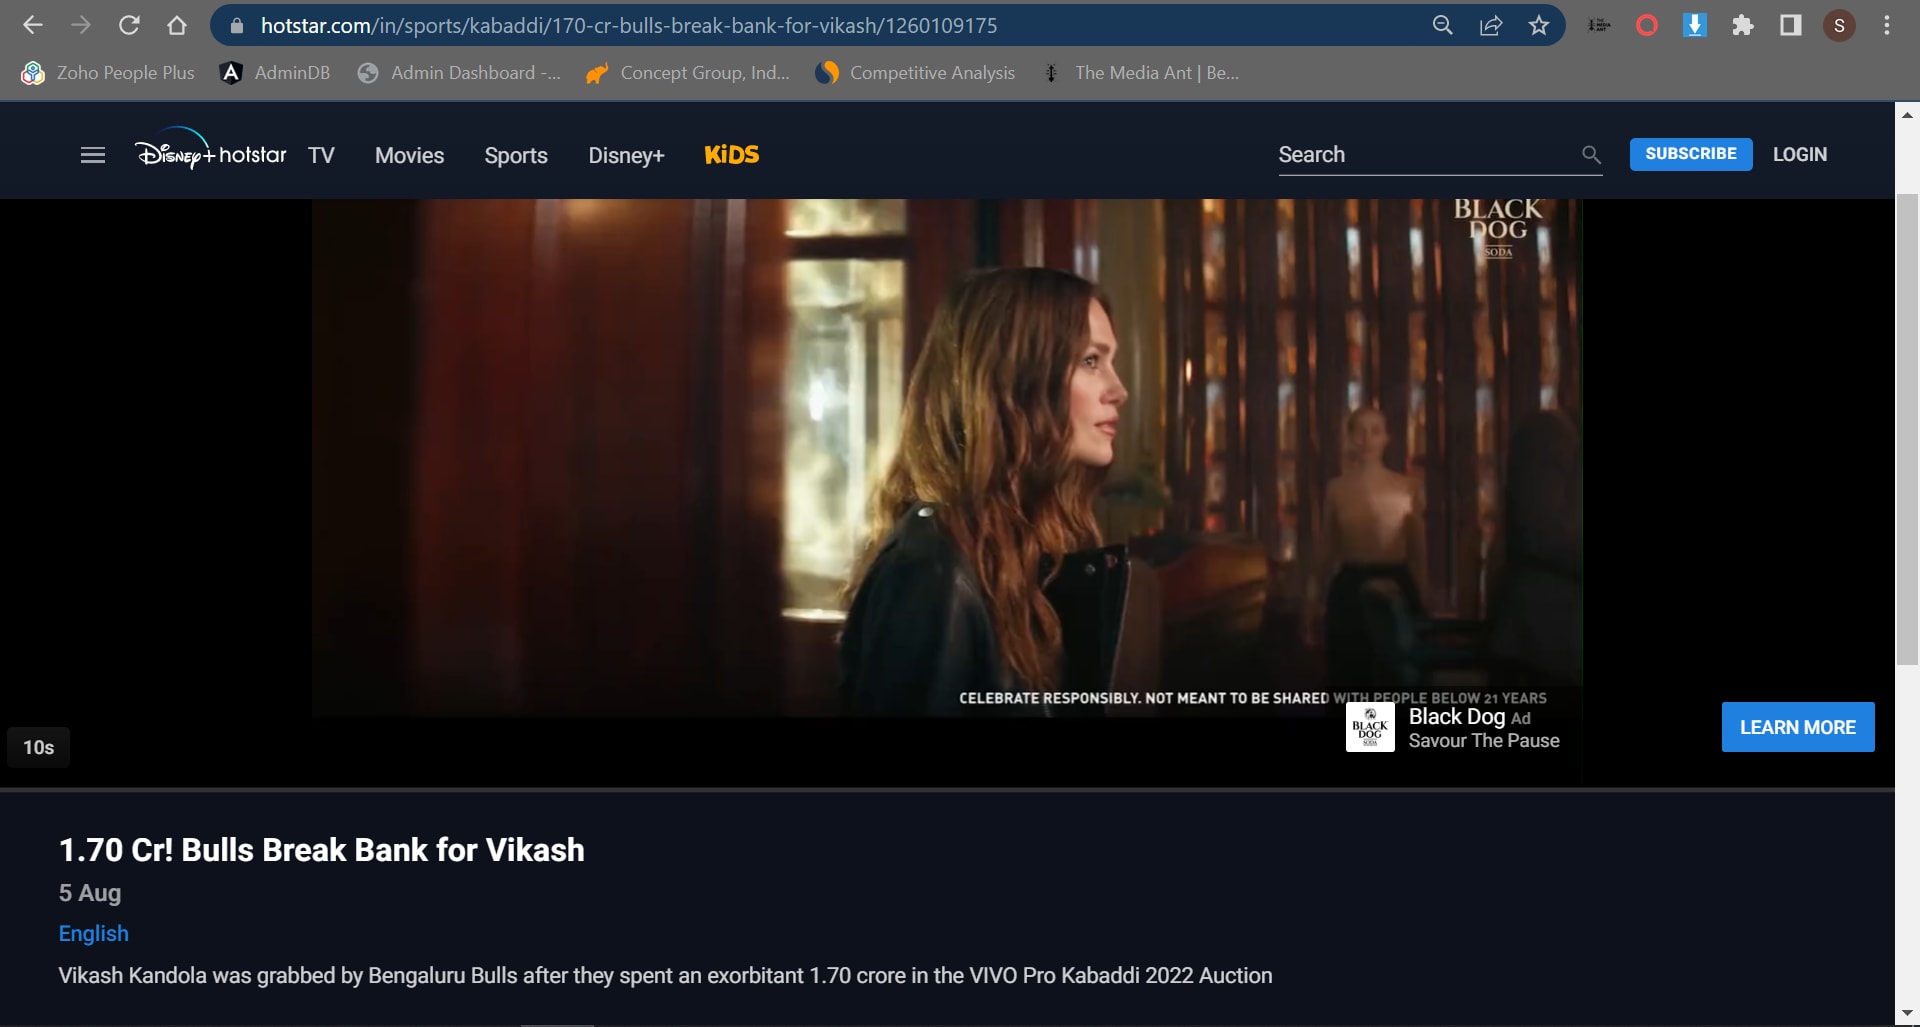
Task: Toggle the browser side panel icon
Action: (1791, 25)
